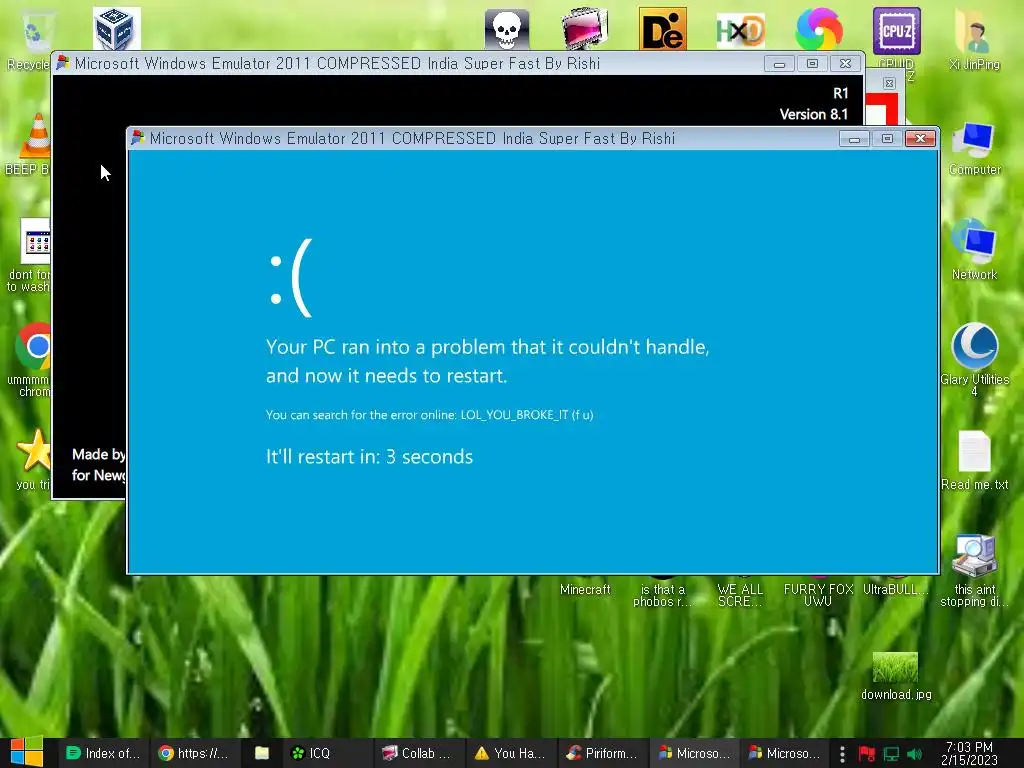
Task: Switch to 'Index of...' taskbar item
Action: pyautogui.click(x=103, y=753)
